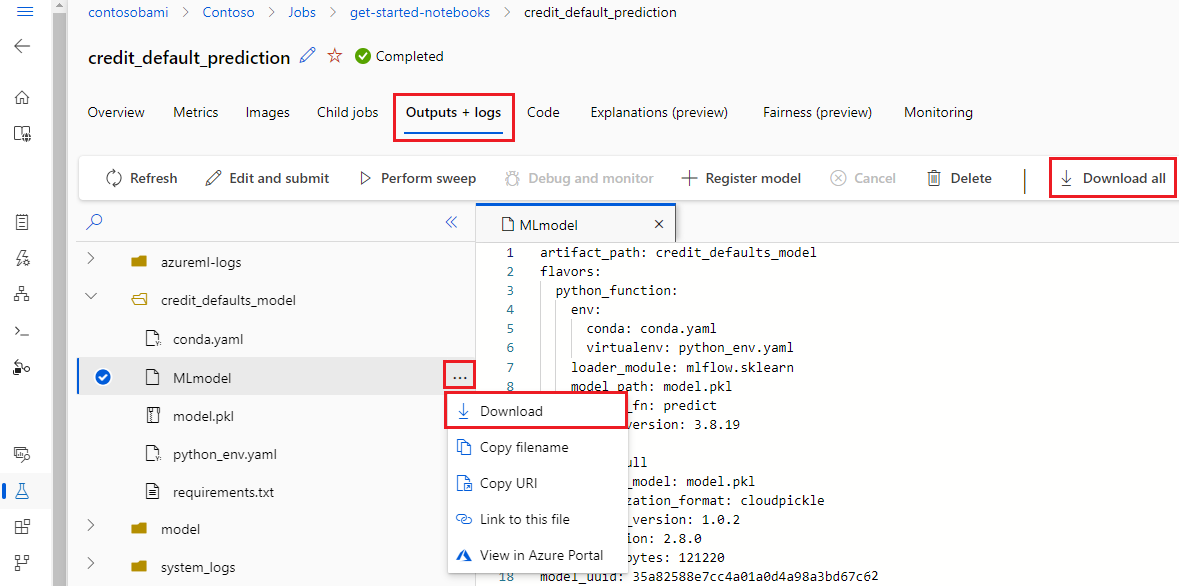Navigate to the get-started-notebooks breadcrumb link
This screenshot has width=1179, height=586.
(420, 13)
